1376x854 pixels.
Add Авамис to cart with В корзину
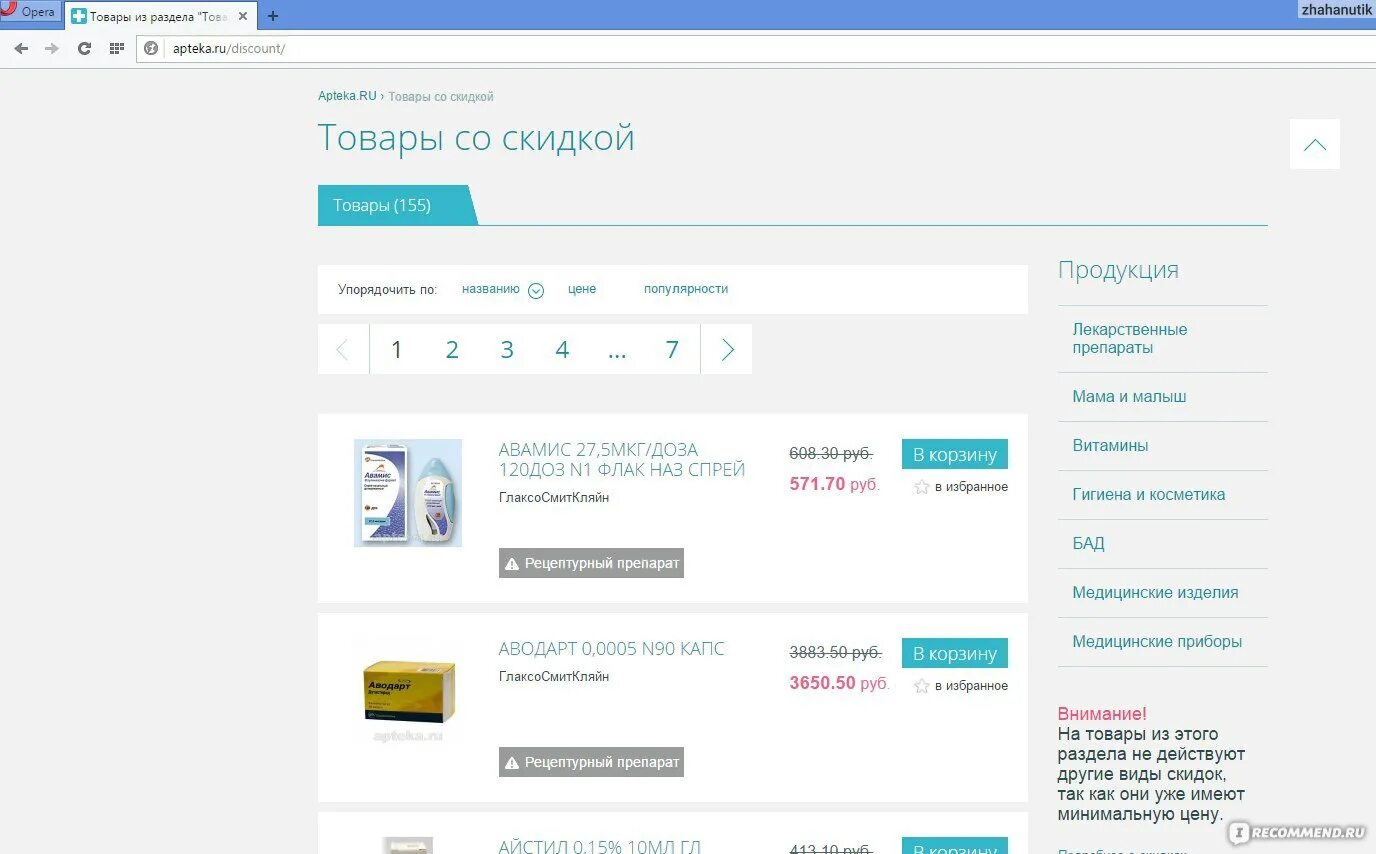click(x=954, y=454)
